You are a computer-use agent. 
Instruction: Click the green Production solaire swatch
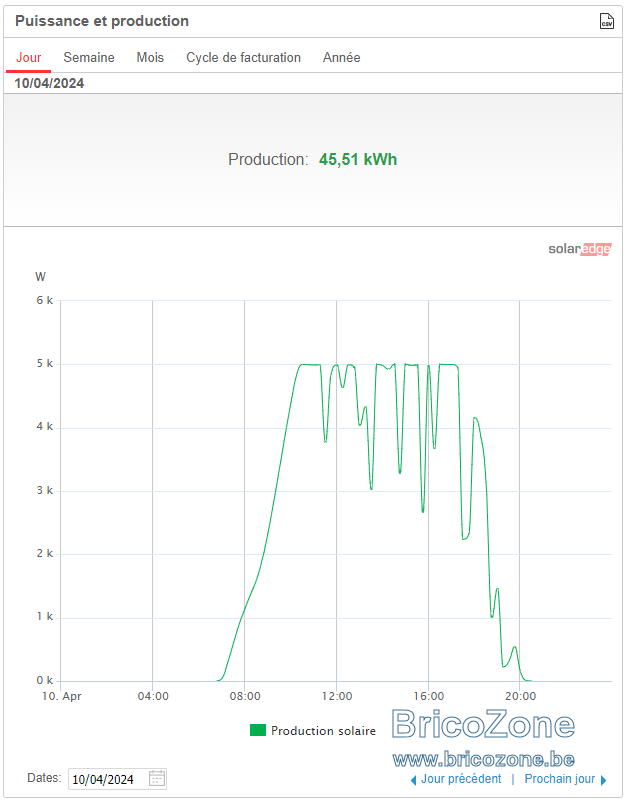tap(258, 730)
